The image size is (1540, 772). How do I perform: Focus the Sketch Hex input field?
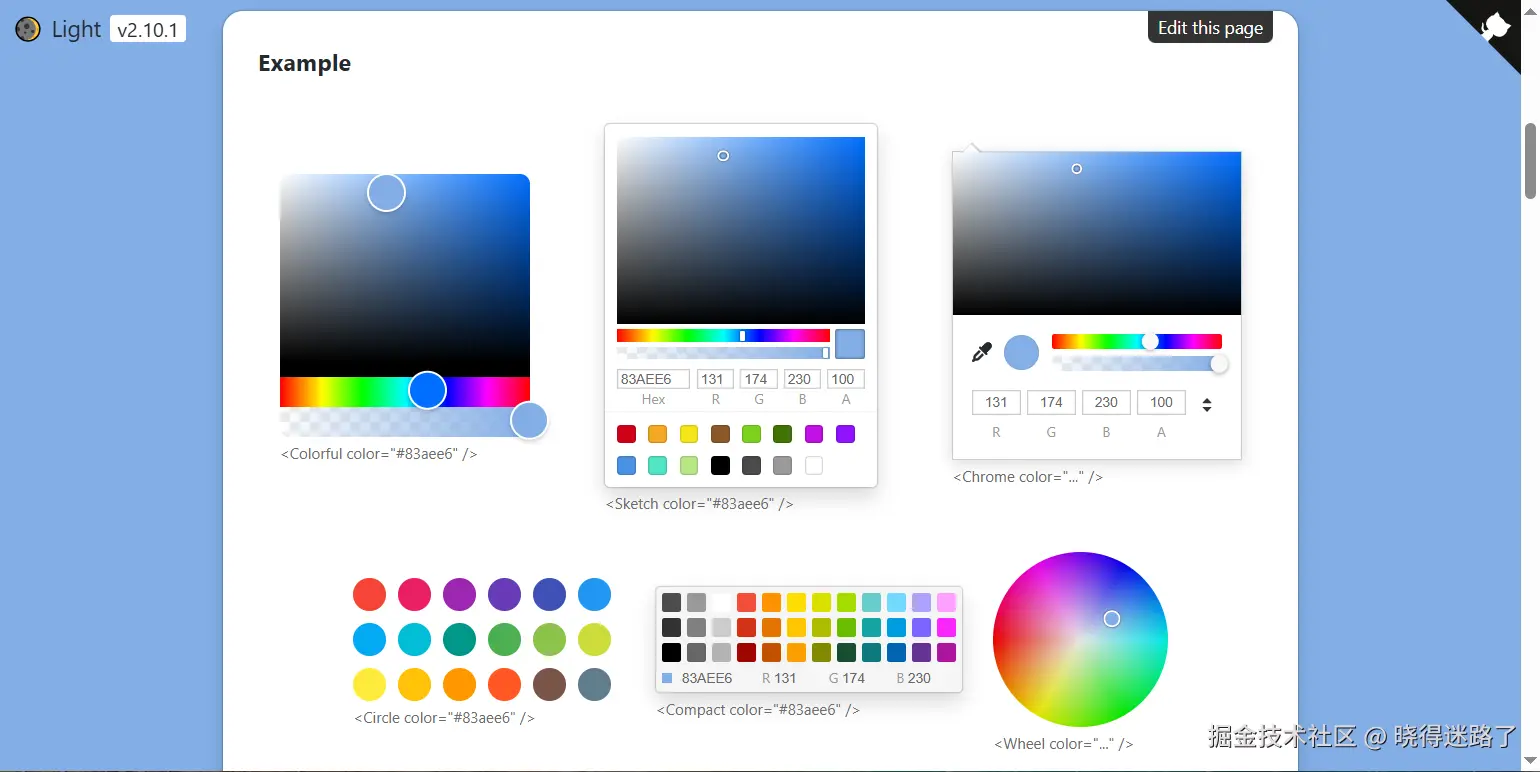point(653,379)
